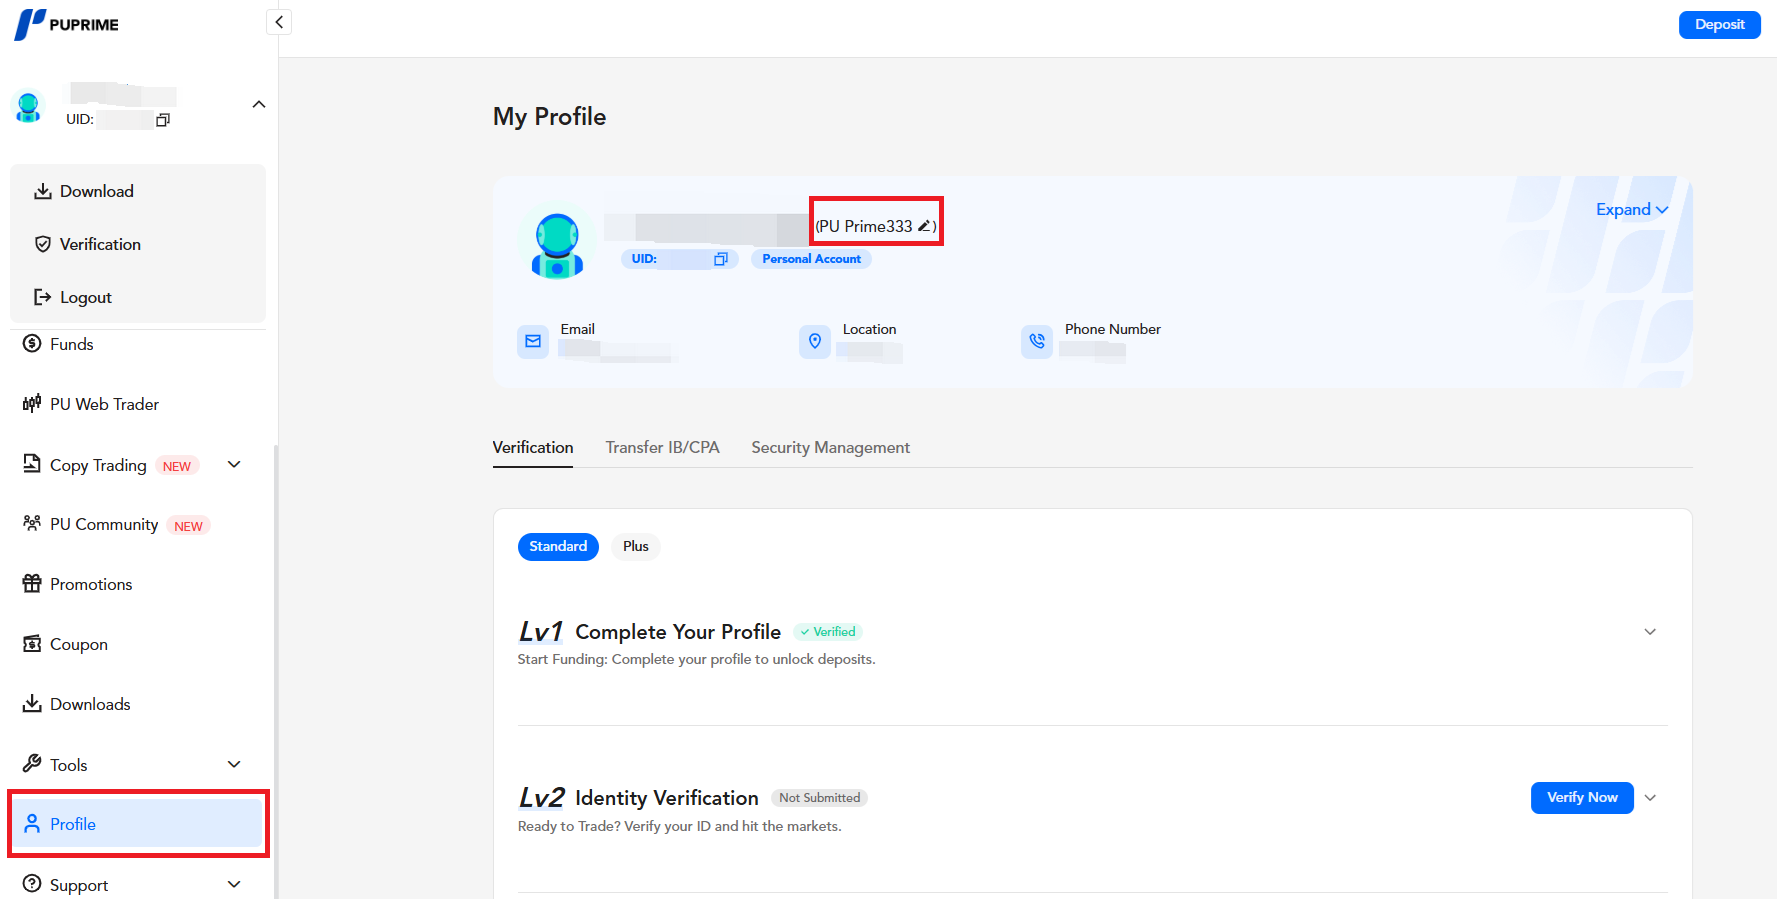Click the Copy Trading icon
This screenshot has width=1777, height=899.
[32, 464]
